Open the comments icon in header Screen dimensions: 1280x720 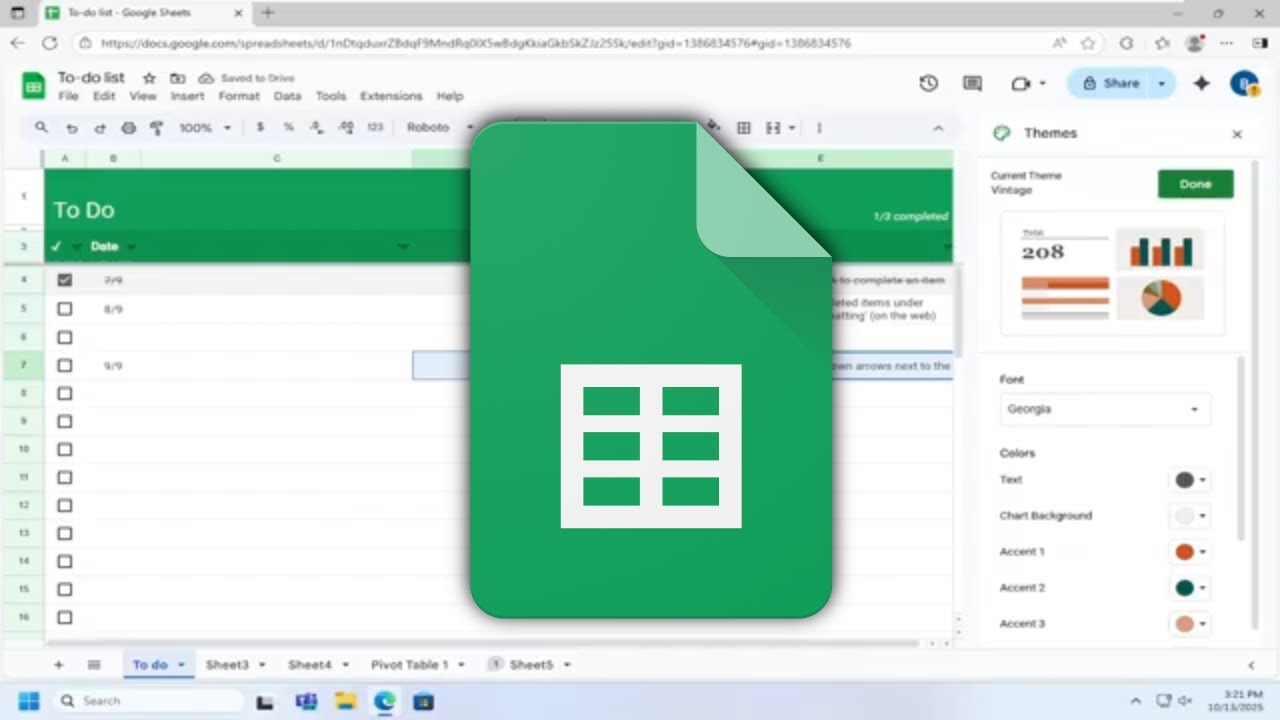click(972, 84)
